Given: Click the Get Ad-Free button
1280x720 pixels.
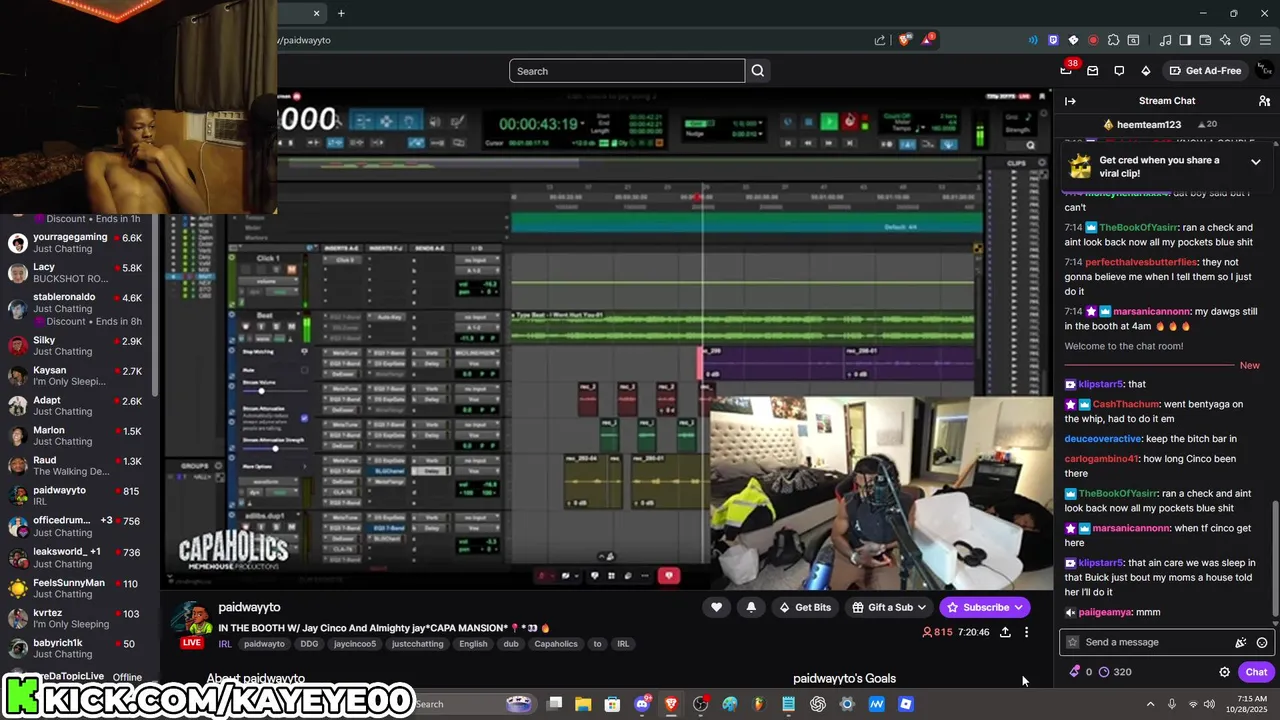Looking at the screenshot, I should pos(1205,71).
